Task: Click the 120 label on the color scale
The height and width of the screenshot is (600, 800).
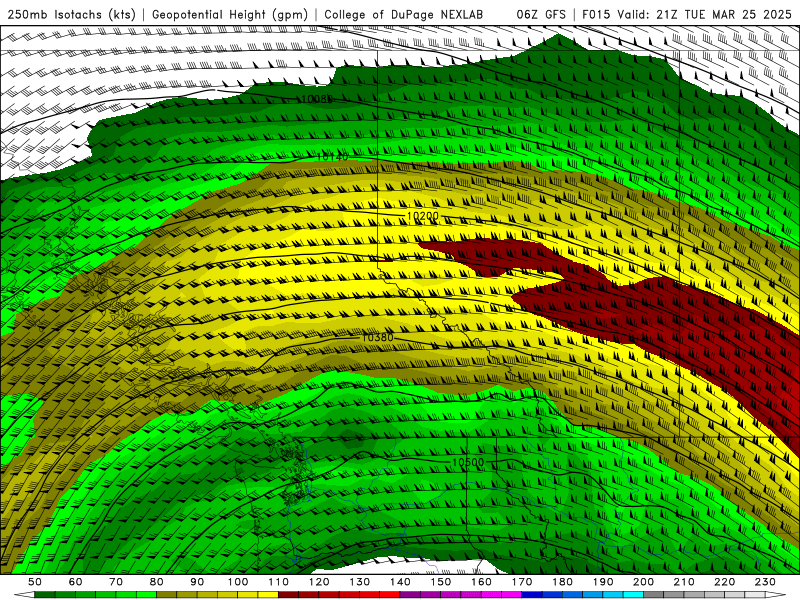Action: pyautogui.click(x=319, y=582)
